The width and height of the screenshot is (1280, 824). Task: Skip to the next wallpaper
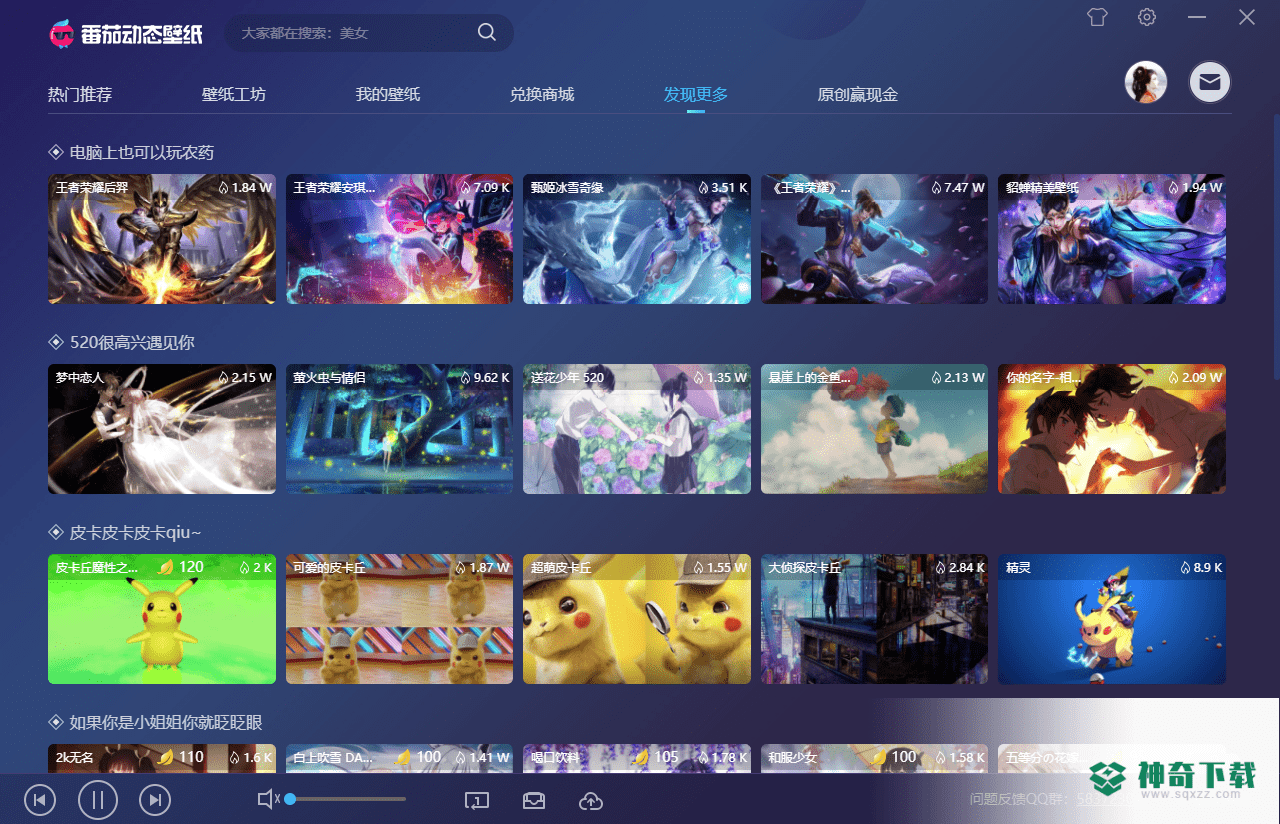pyautogui.click(x=155, y=799)
